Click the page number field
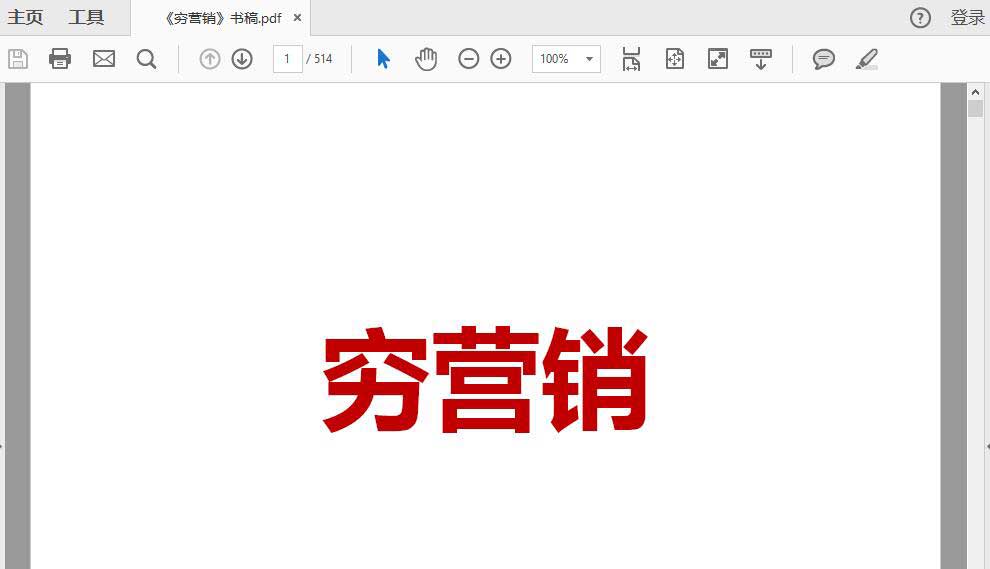Viewport: 990px width, 569px height. click(x=287, y=59)
